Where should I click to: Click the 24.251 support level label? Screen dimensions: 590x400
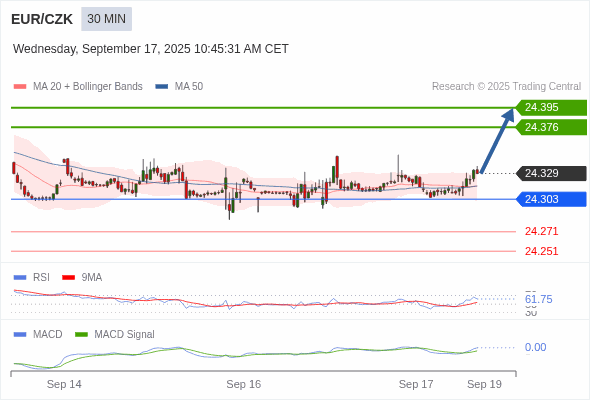[x=541, y=251]
